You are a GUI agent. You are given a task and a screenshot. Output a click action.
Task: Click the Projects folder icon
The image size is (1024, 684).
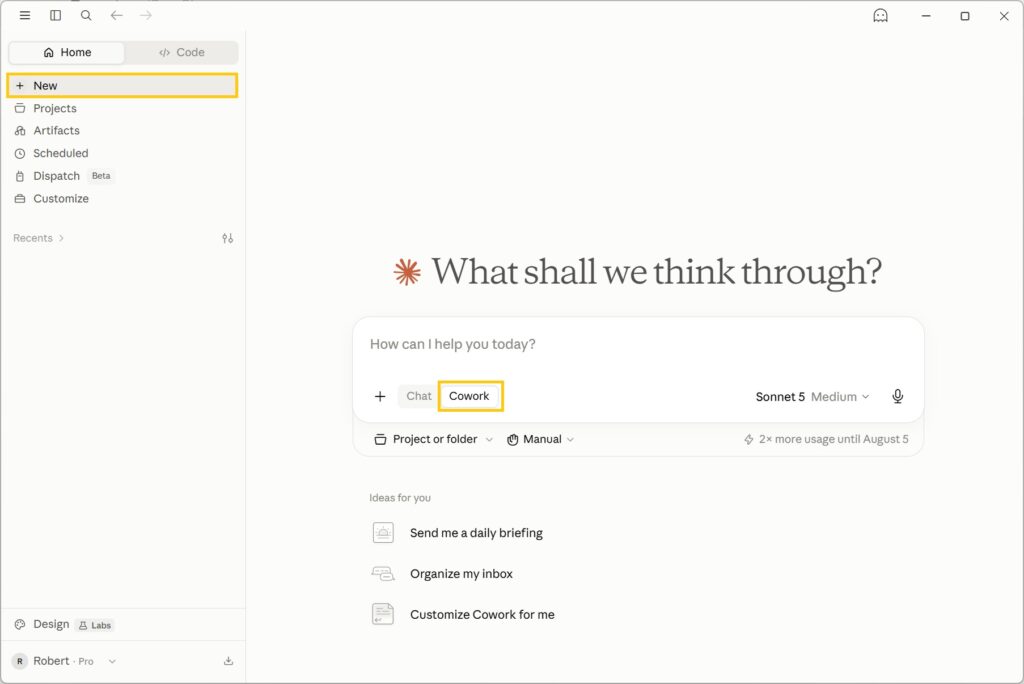click(x=20, y=108)
